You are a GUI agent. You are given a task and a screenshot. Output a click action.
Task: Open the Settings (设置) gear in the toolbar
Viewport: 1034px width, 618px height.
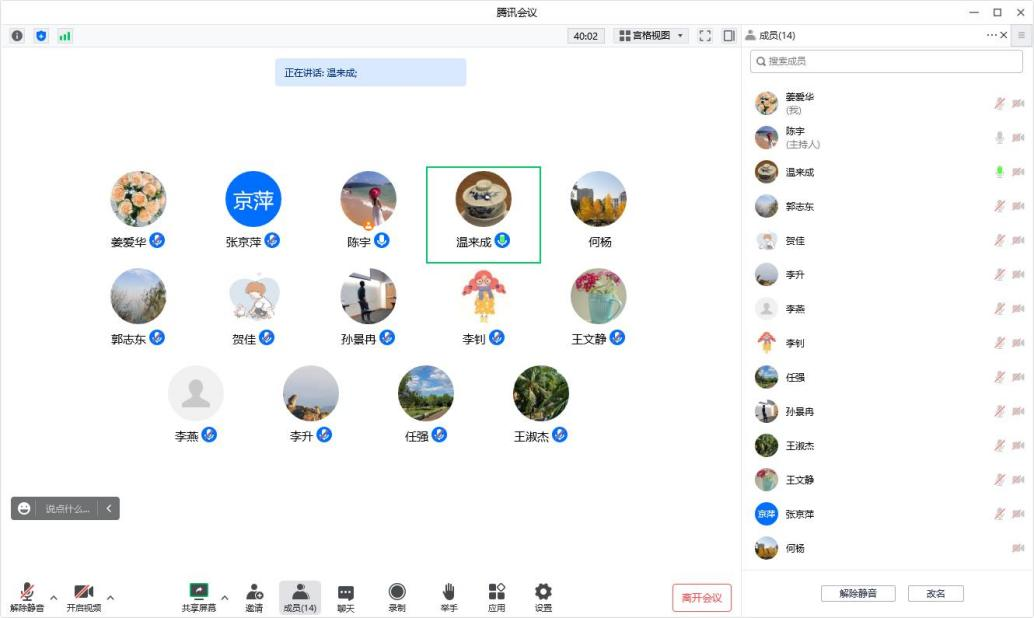click(543, 597)
